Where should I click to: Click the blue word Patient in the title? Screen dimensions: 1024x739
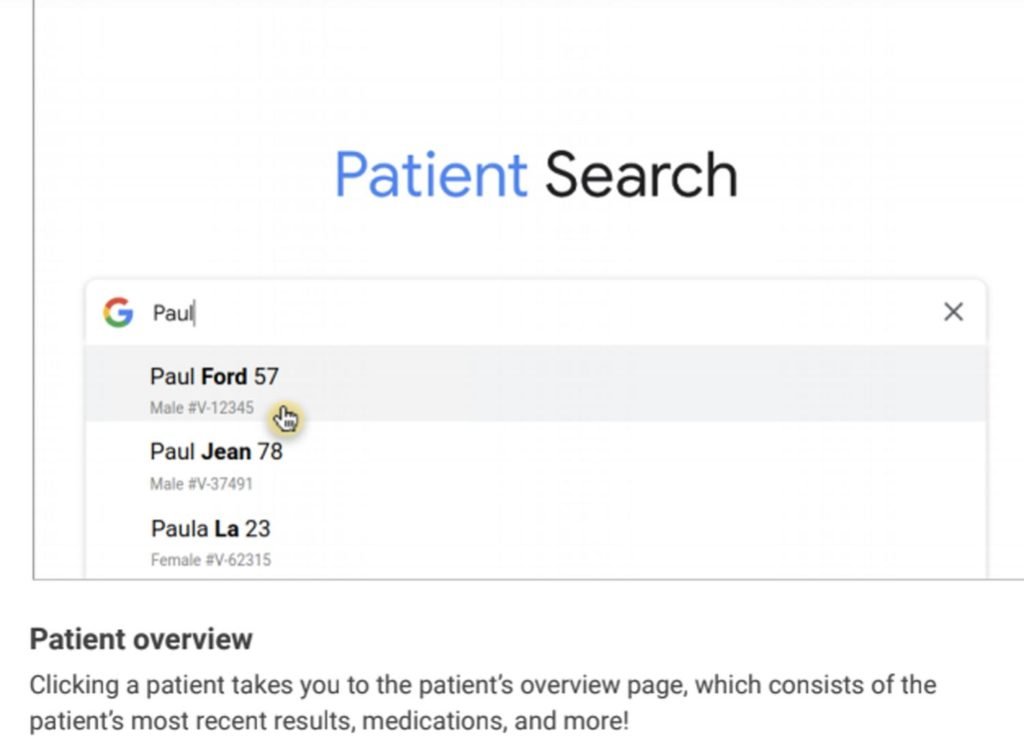tap(430, 173)
